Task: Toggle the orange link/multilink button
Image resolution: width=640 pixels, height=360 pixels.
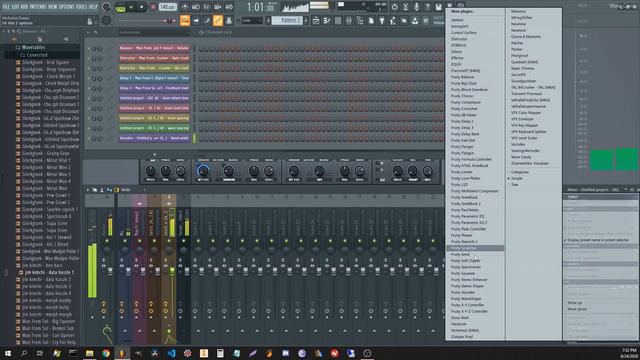Action: [x=218, y=20]
